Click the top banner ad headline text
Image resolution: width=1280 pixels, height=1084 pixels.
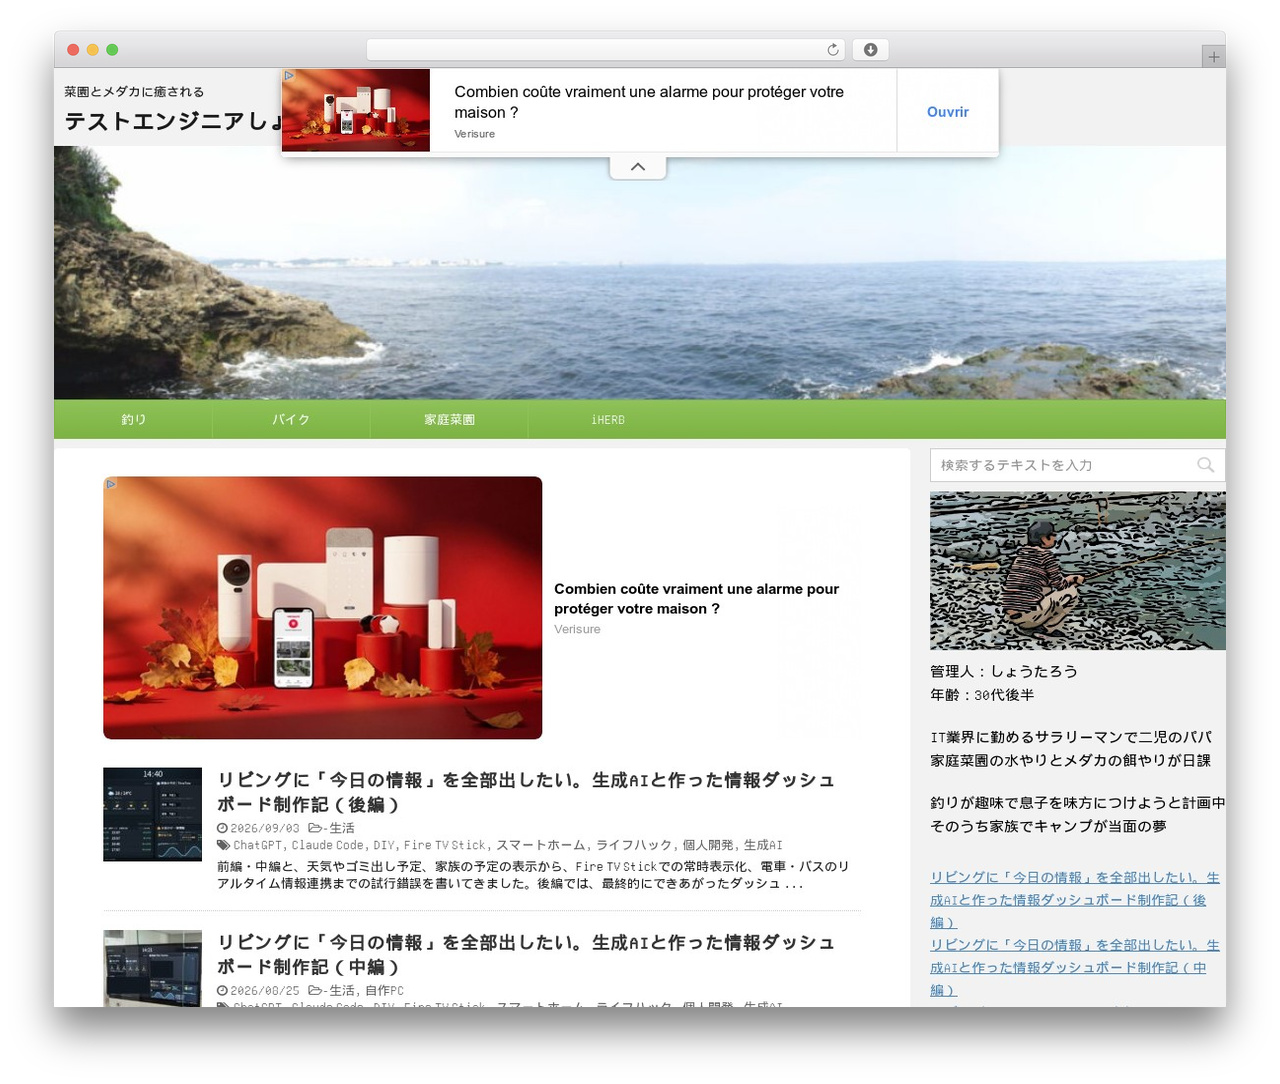(649, 102)
